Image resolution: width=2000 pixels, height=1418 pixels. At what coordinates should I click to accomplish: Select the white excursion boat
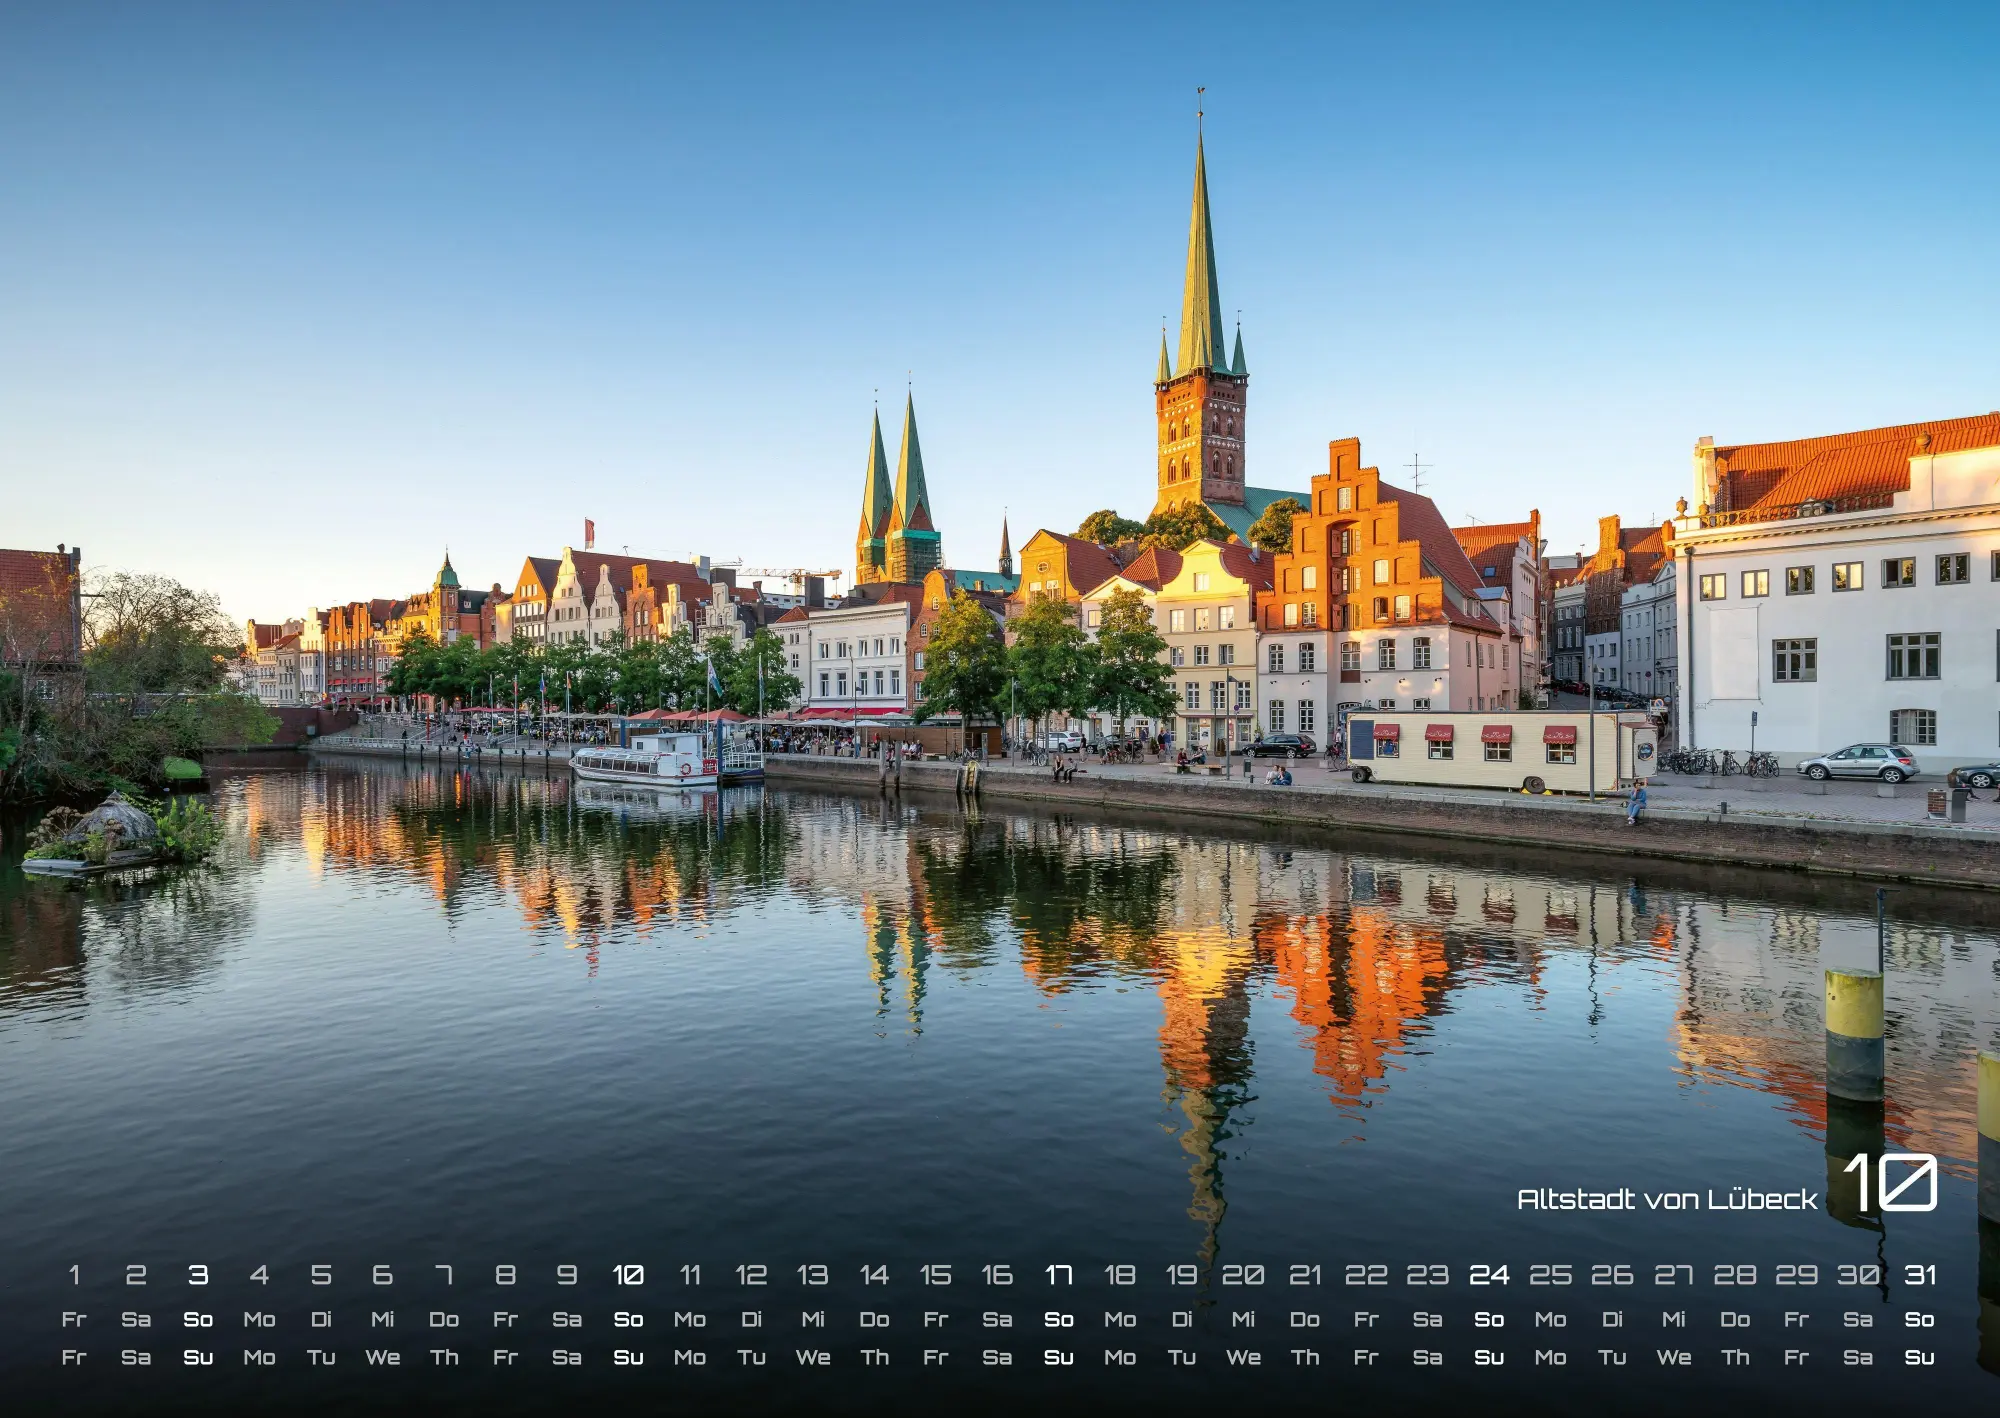tap(645, 760)
